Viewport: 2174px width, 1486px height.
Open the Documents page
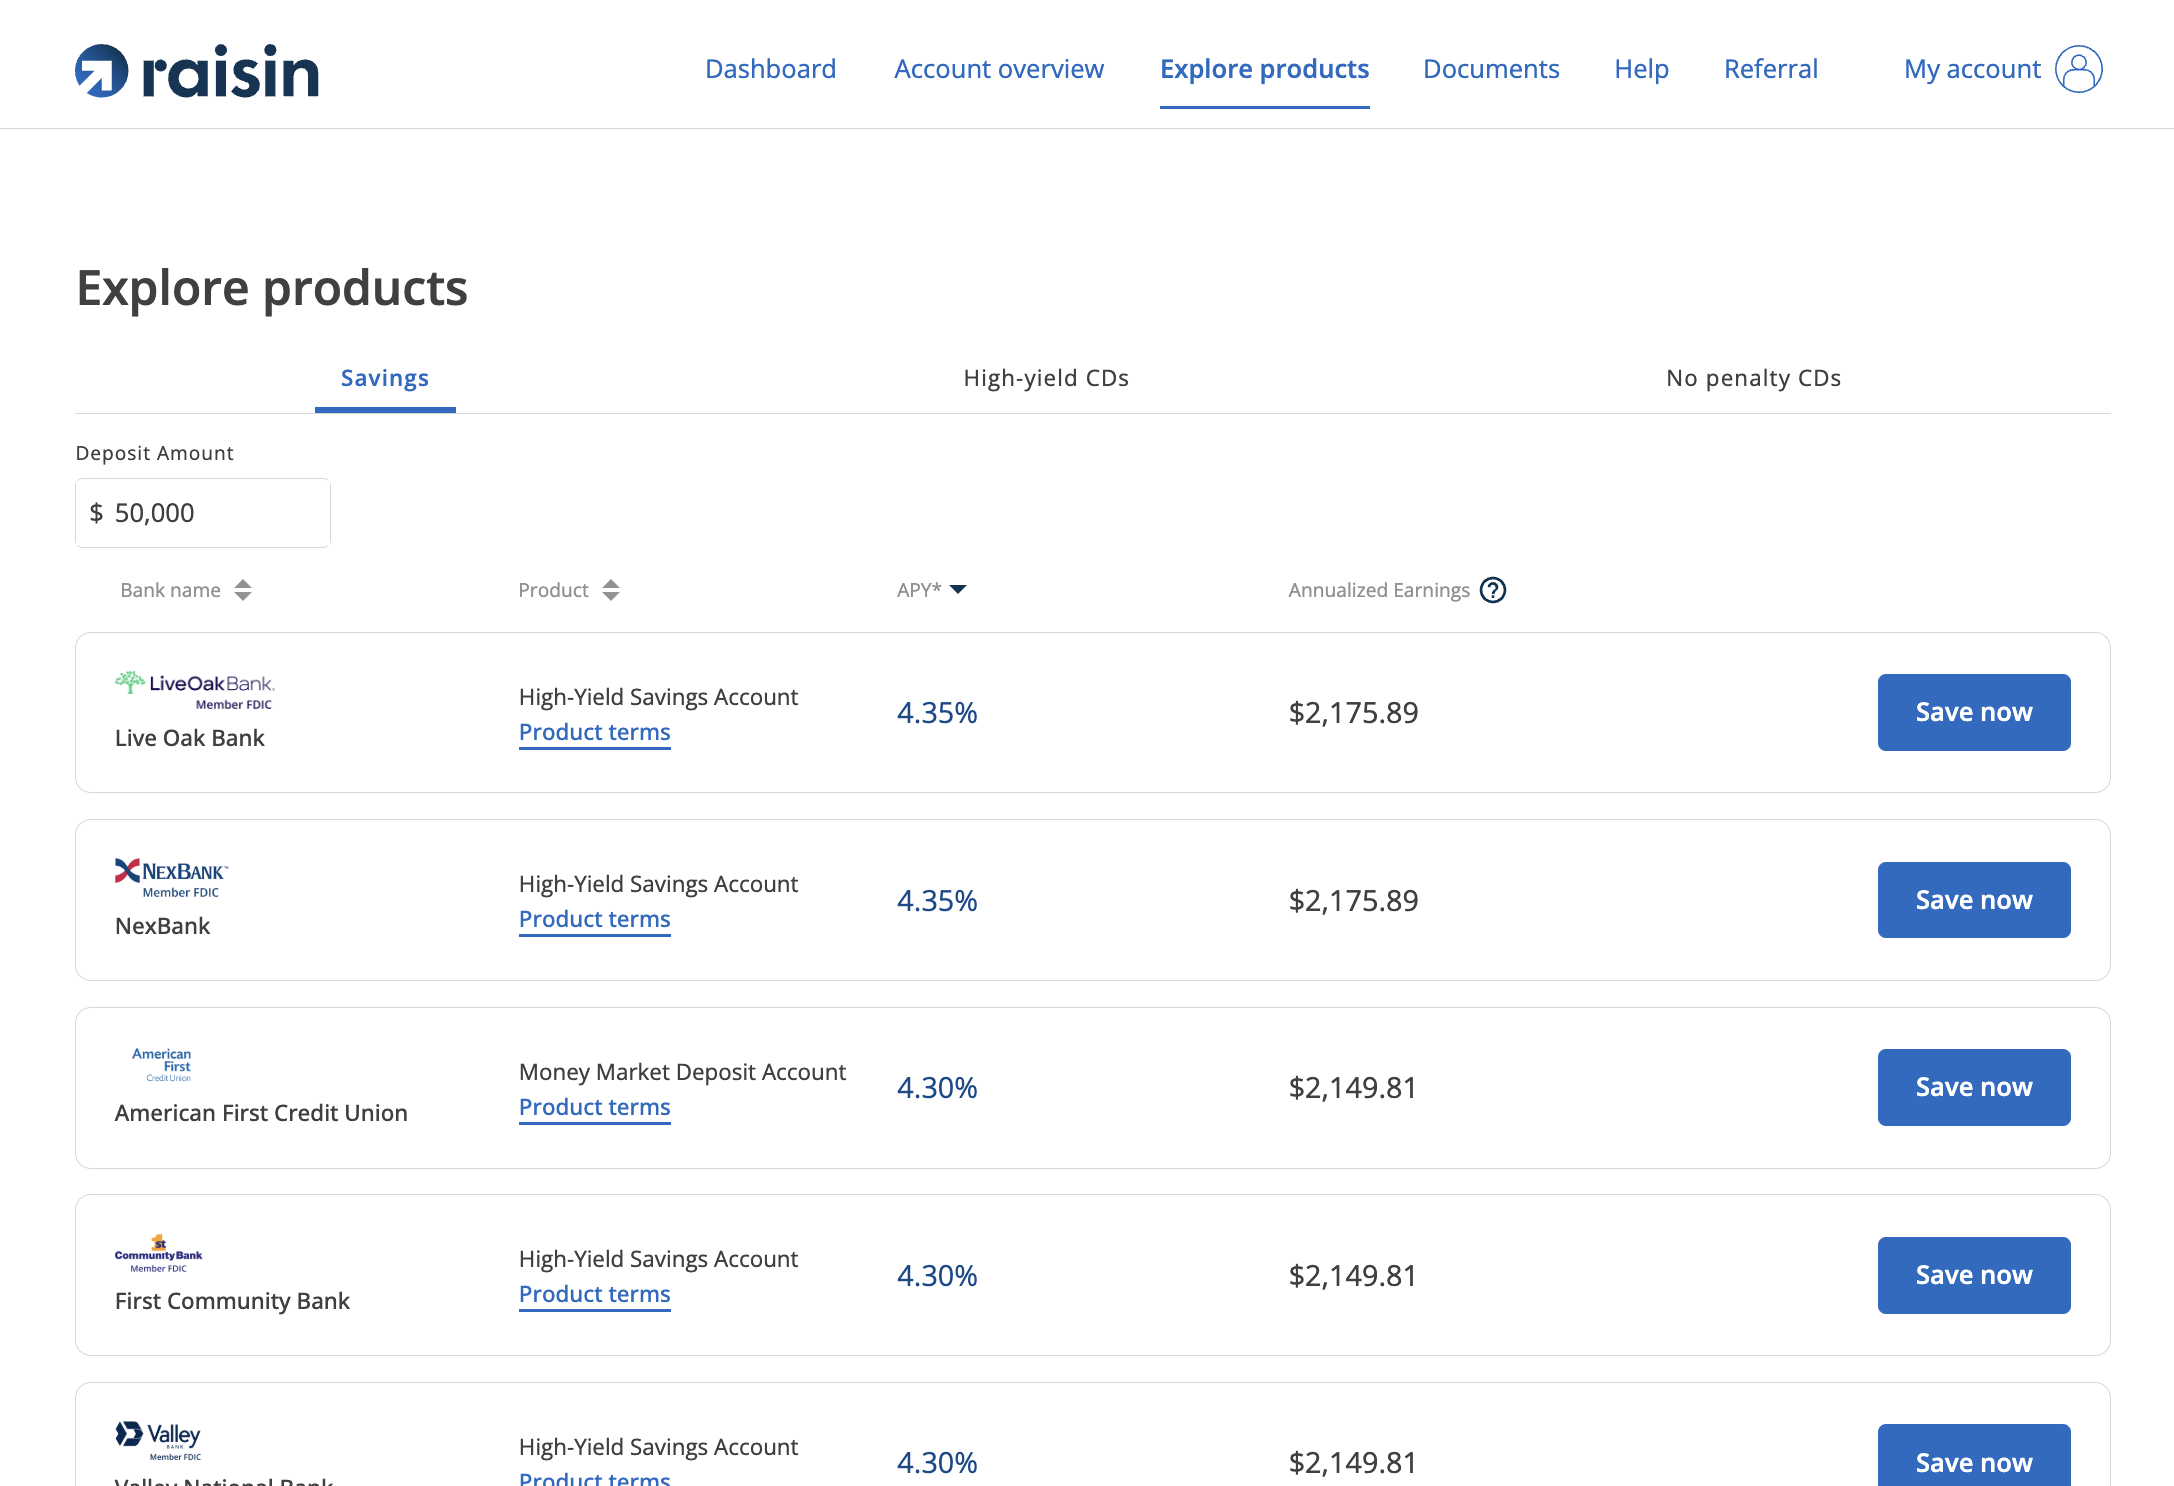(x=1491, y=69)
